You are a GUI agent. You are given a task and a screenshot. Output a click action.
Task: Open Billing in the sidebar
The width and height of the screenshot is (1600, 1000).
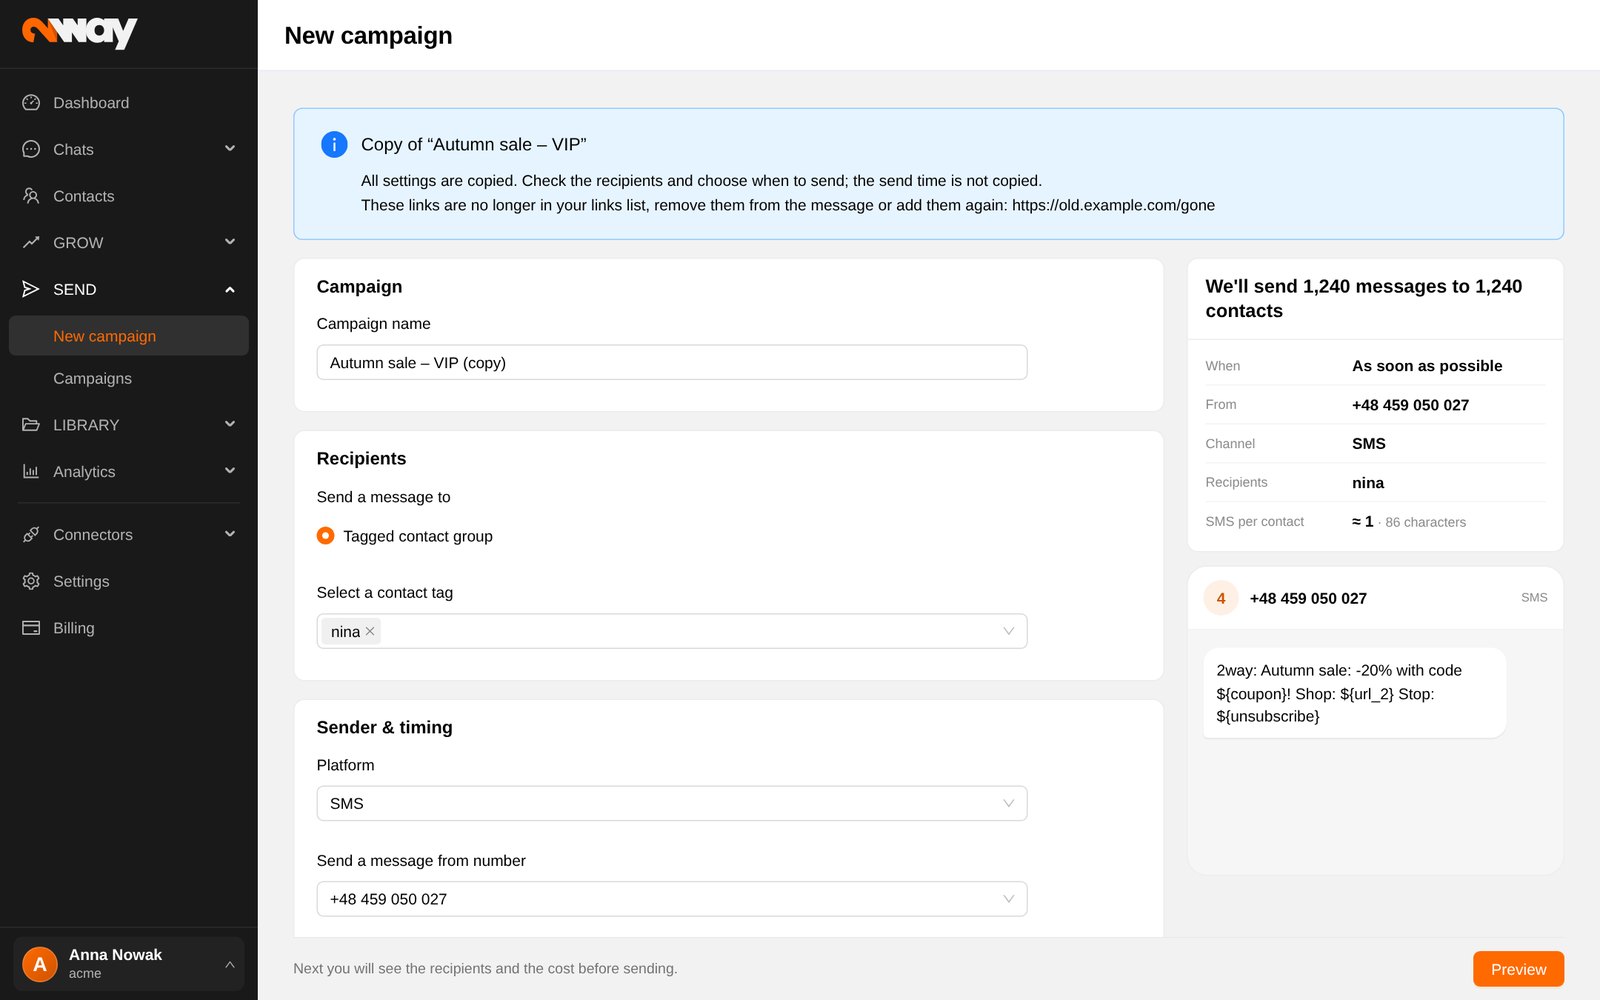click(x=129, y=628)
